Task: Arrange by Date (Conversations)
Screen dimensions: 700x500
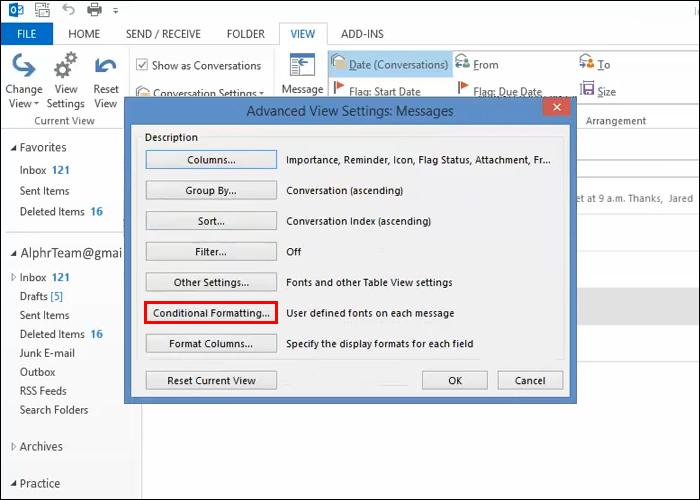Action: (390, 64)
